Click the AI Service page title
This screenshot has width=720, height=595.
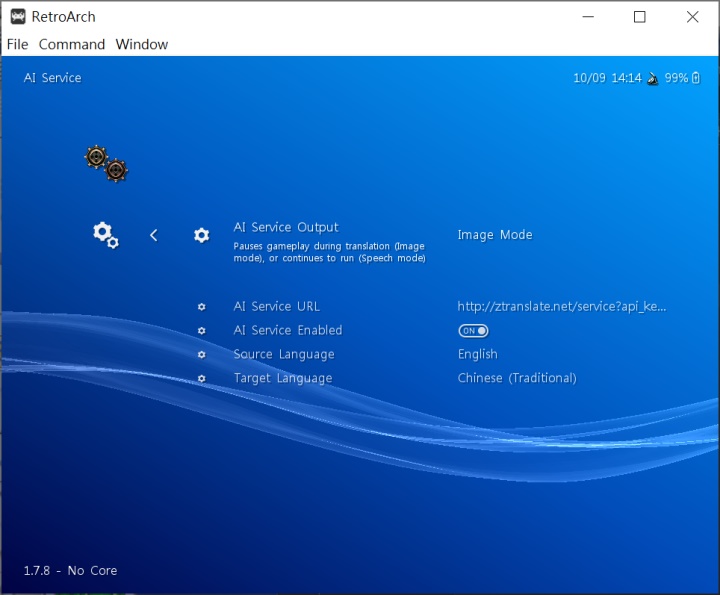coord(52,78)
